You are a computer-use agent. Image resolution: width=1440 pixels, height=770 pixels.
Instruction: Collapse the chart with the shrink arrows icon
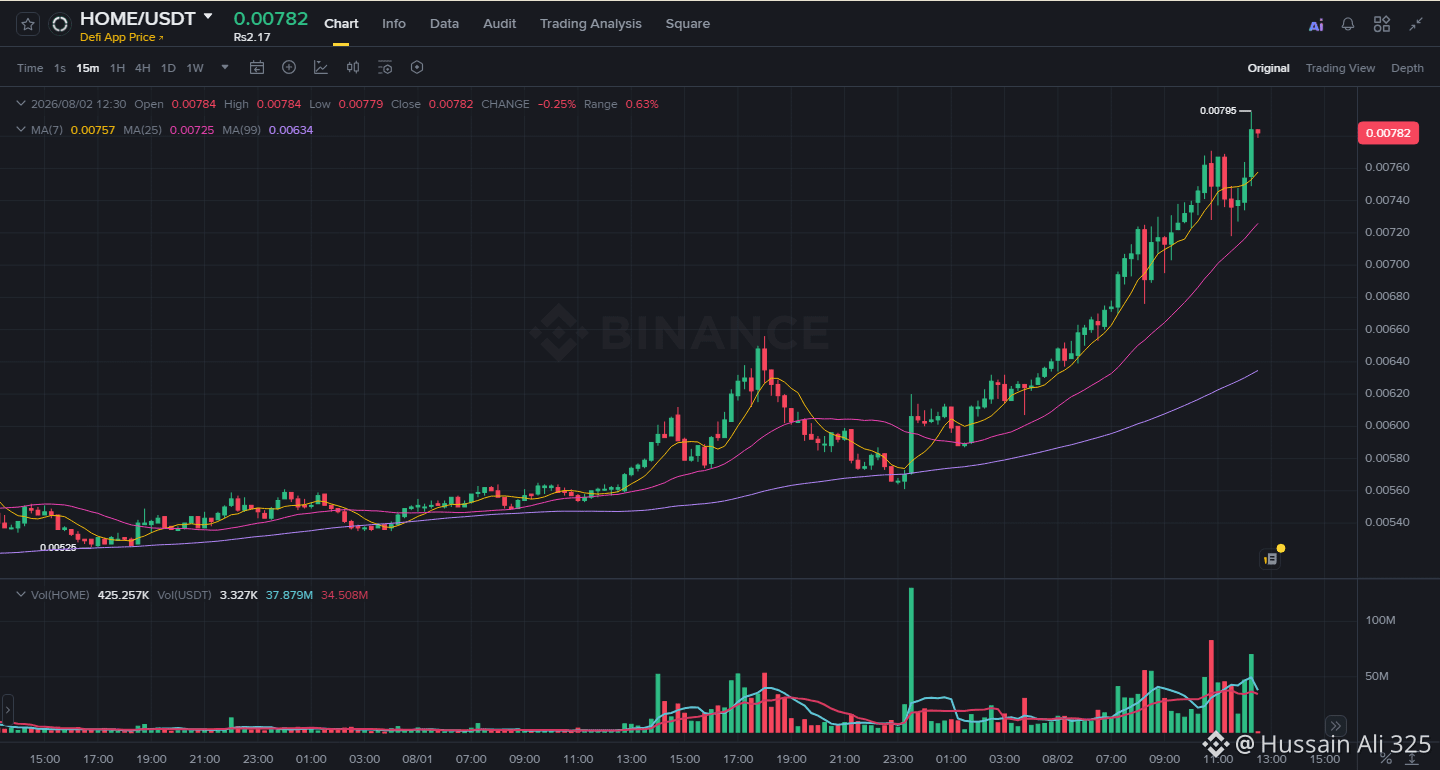[x=1416, y=25]
